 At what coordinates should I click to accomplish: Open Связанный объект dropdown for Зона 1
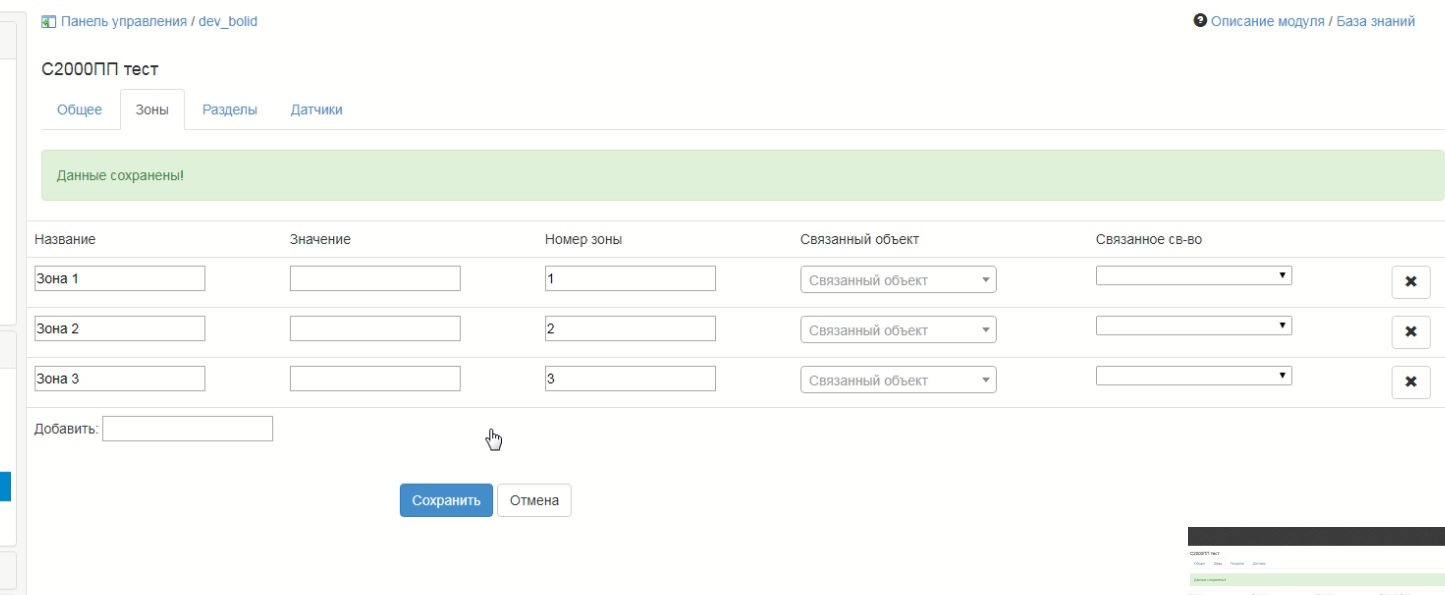(898, 280)
